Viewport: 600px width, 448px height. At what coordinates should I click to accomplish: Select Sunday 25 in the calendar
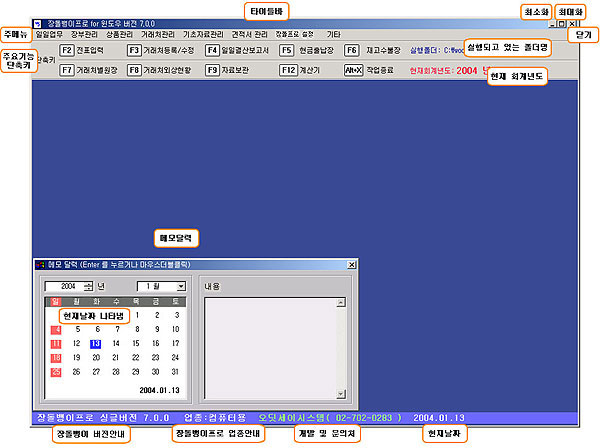point(56,372)
